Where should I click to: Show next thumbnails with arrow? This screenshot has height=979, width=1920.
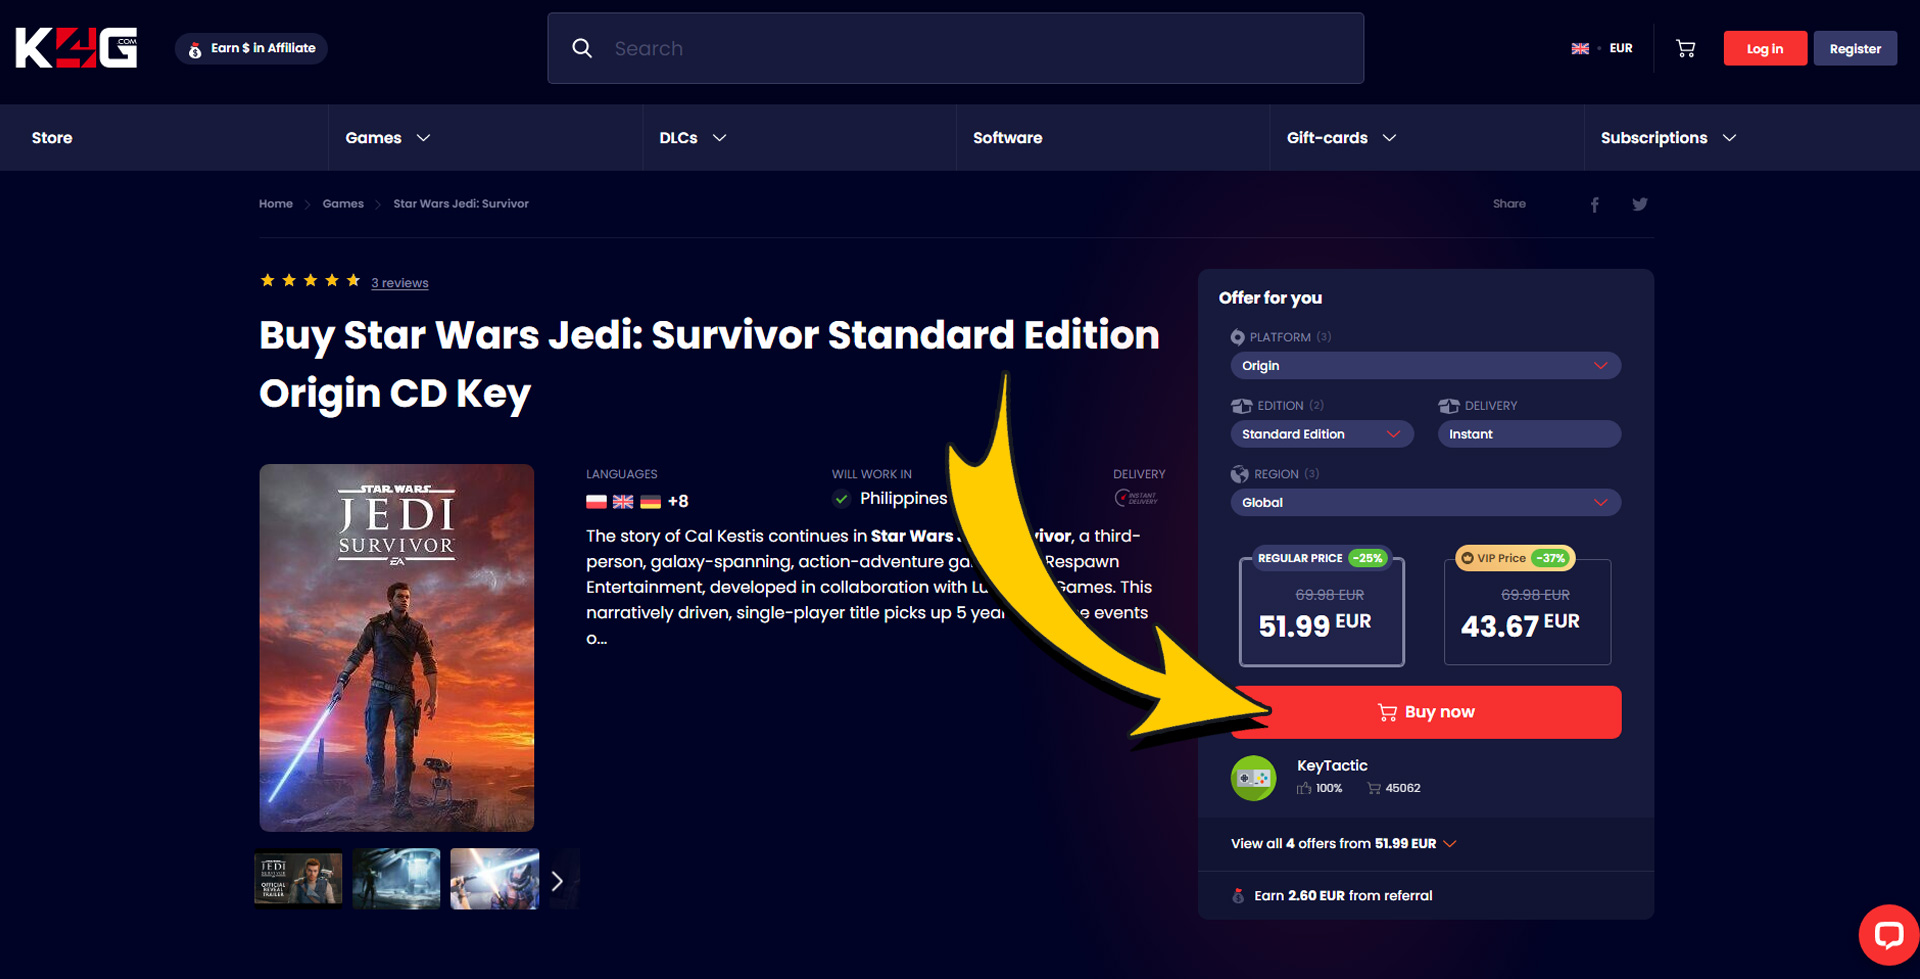point(558,881)
